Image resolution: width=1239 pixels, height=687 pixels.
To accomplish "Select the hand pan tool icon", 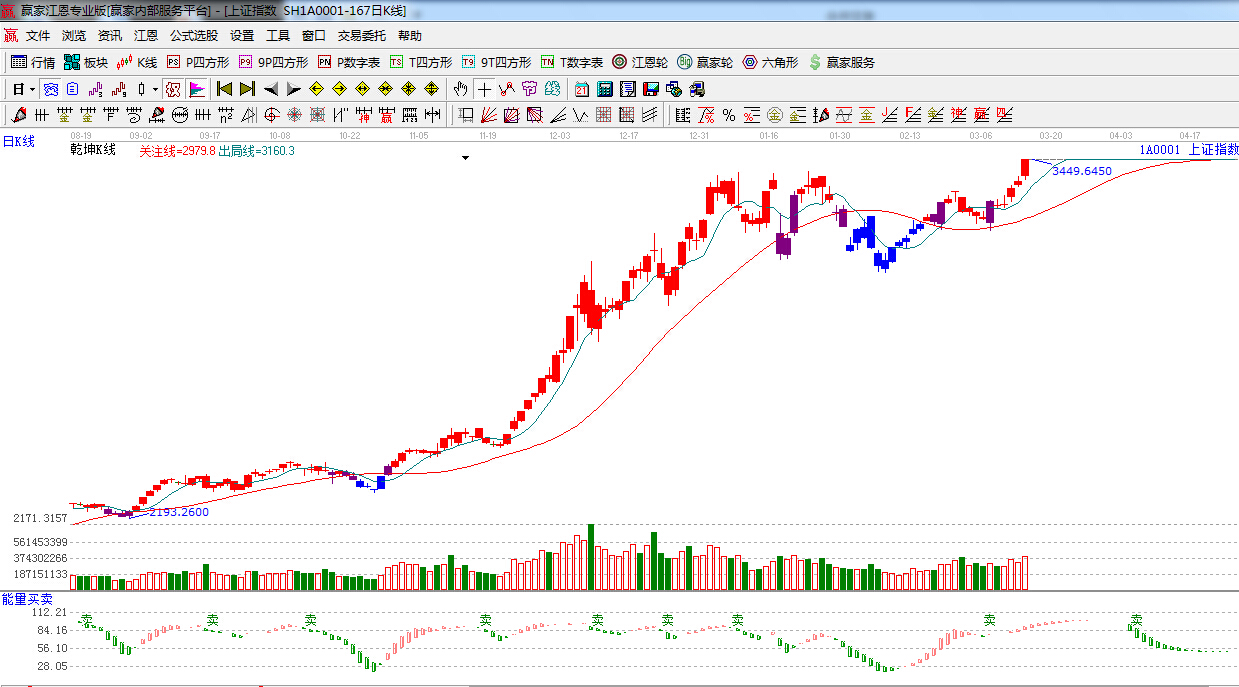I will [460, 89].
